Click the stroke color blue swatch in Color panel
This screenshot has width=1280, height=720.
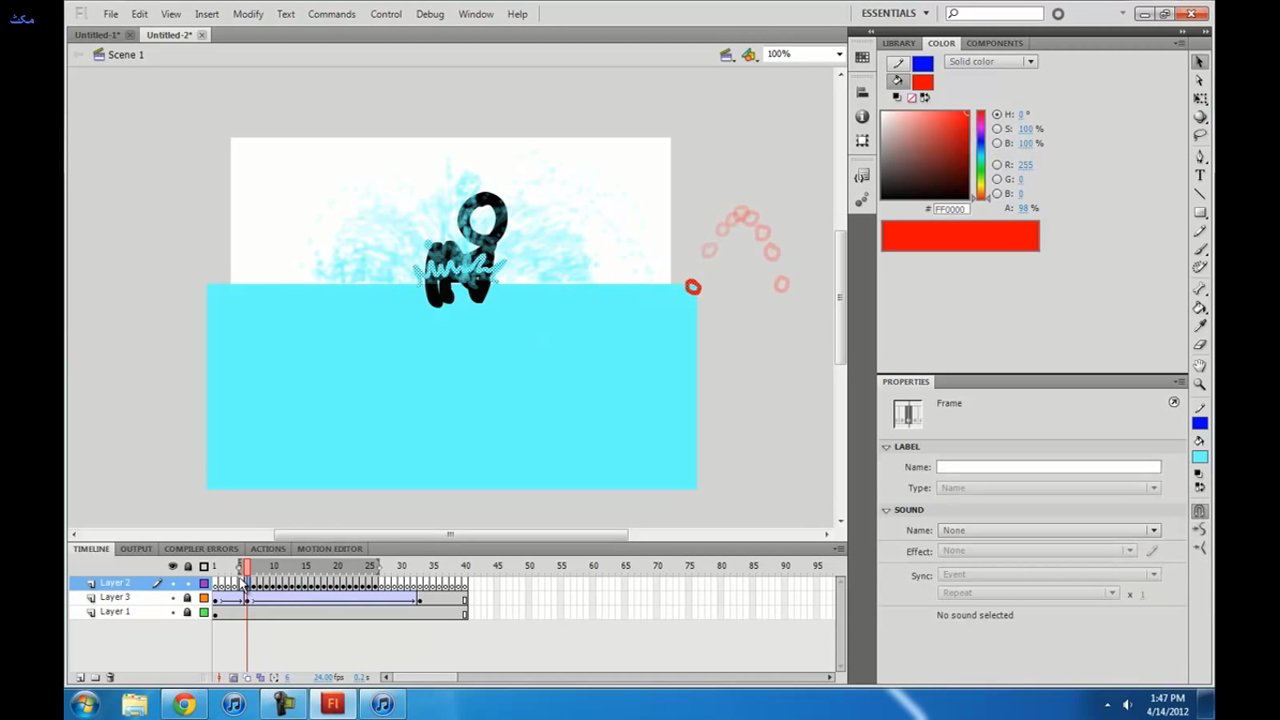point(922,63)
